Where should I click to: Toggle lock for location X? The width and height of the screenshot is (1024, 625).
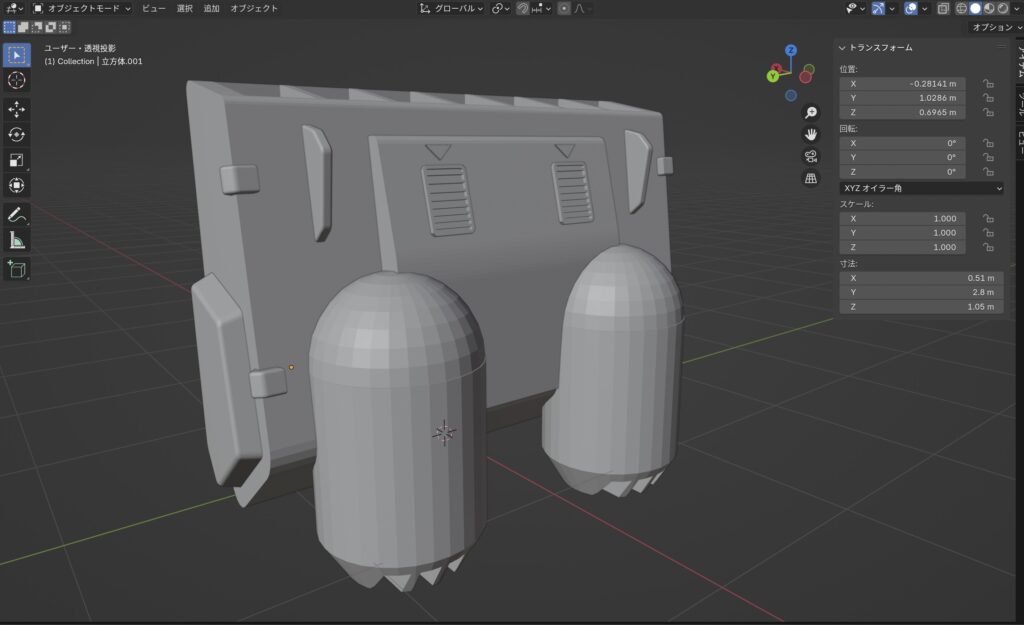(x=987, y=84)
